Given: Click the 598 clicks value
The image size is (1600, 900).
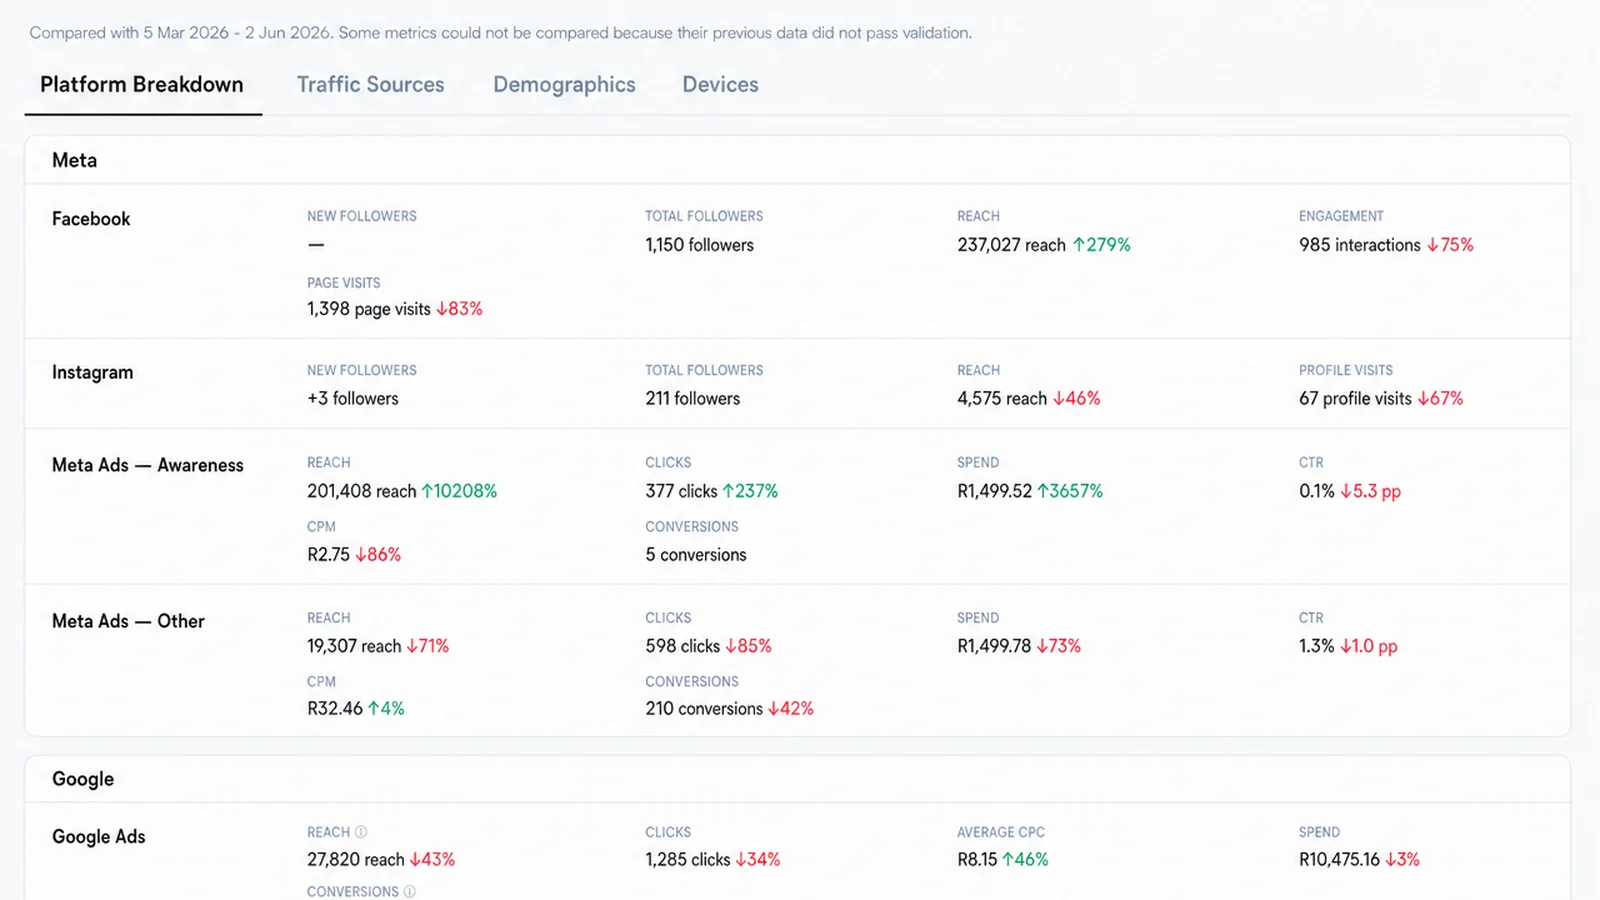Looking at the screenshot, I should coord(683,646).
